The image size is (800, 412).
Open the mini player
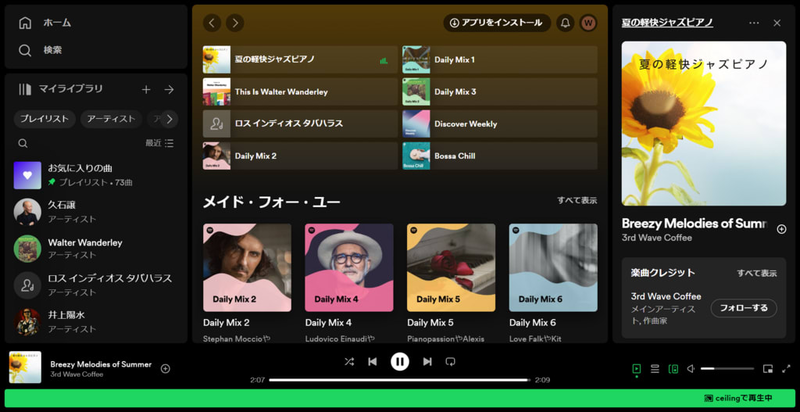pyautogui.click(x=768, y=369)
